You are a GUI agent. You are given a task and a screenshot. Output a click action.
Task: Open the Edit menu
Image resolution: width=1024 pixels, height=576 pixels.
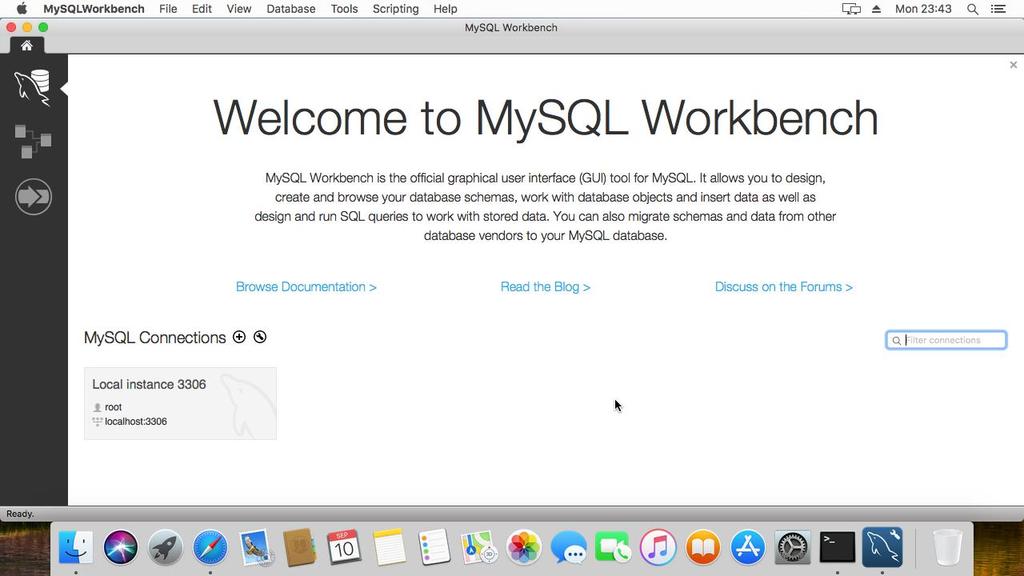(x=202, y=9)
